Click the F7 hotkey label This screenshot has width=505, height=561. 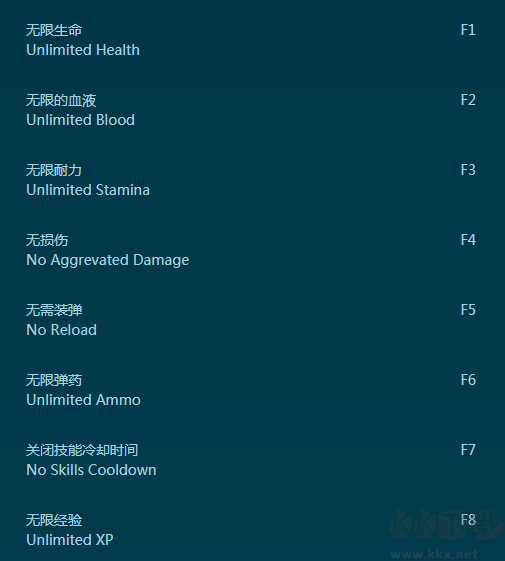coord(468,450)
